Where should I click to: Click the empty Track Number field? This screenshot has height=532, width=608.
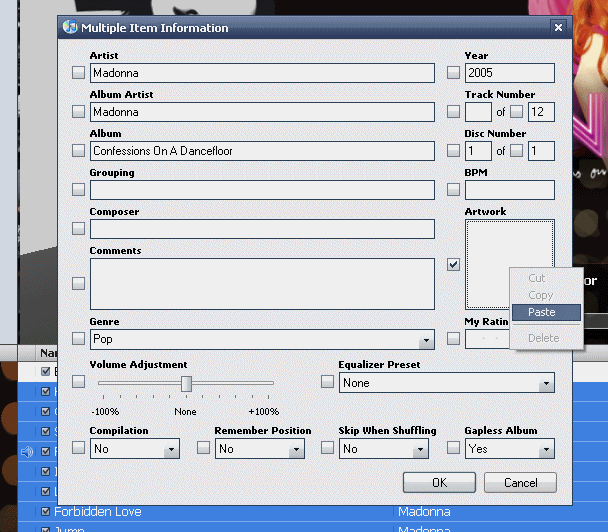[x=478, y=112]
